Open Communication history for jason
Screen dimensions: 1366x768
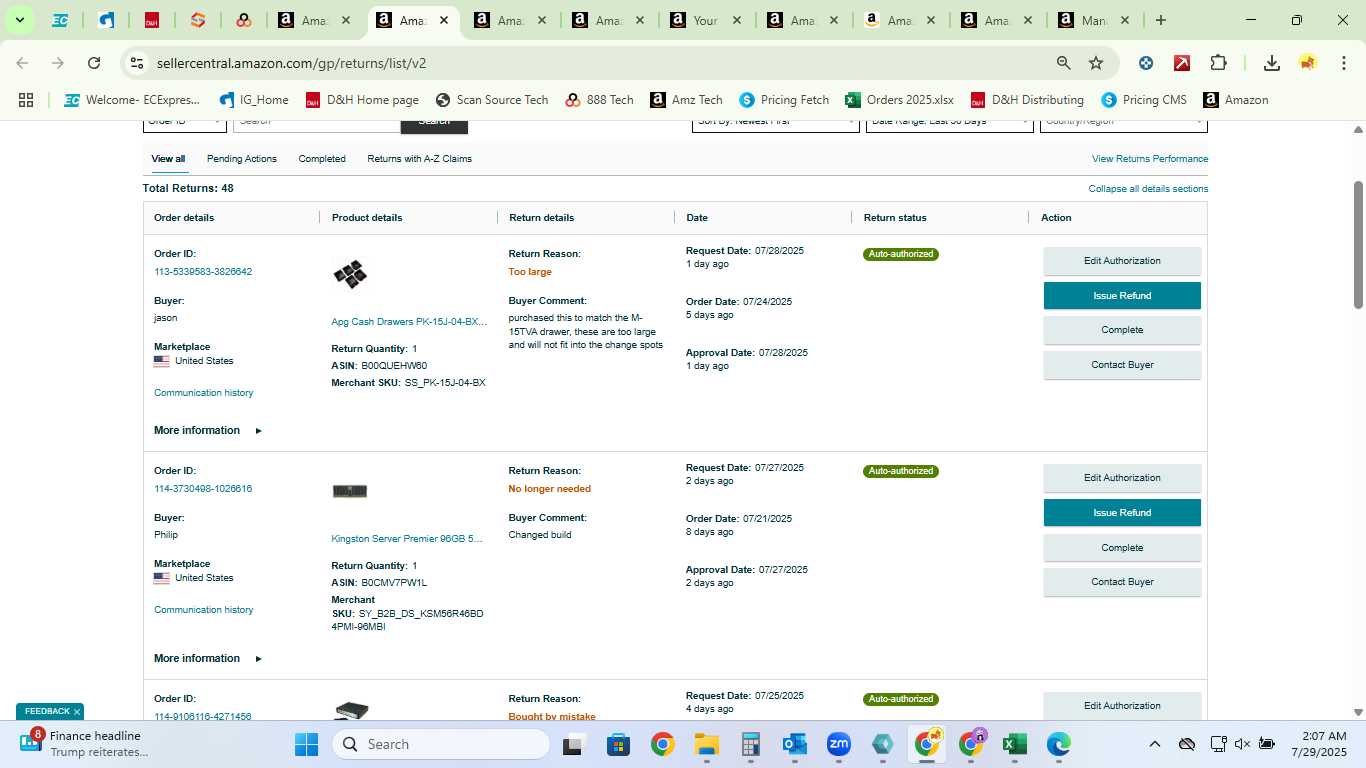tap(204, 393)
